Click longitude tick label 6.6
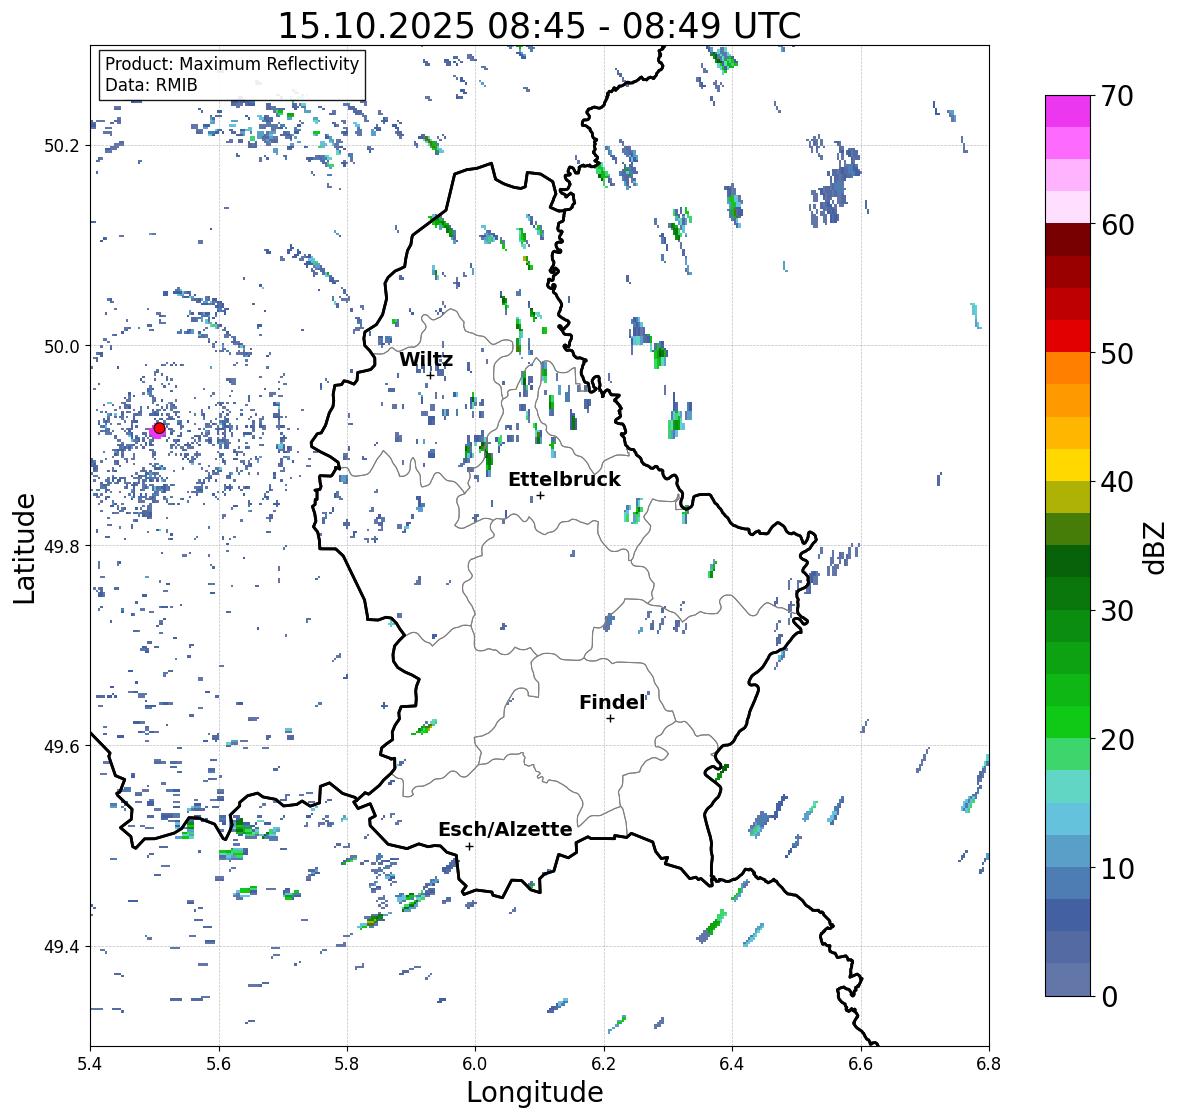 (860, 1064)
